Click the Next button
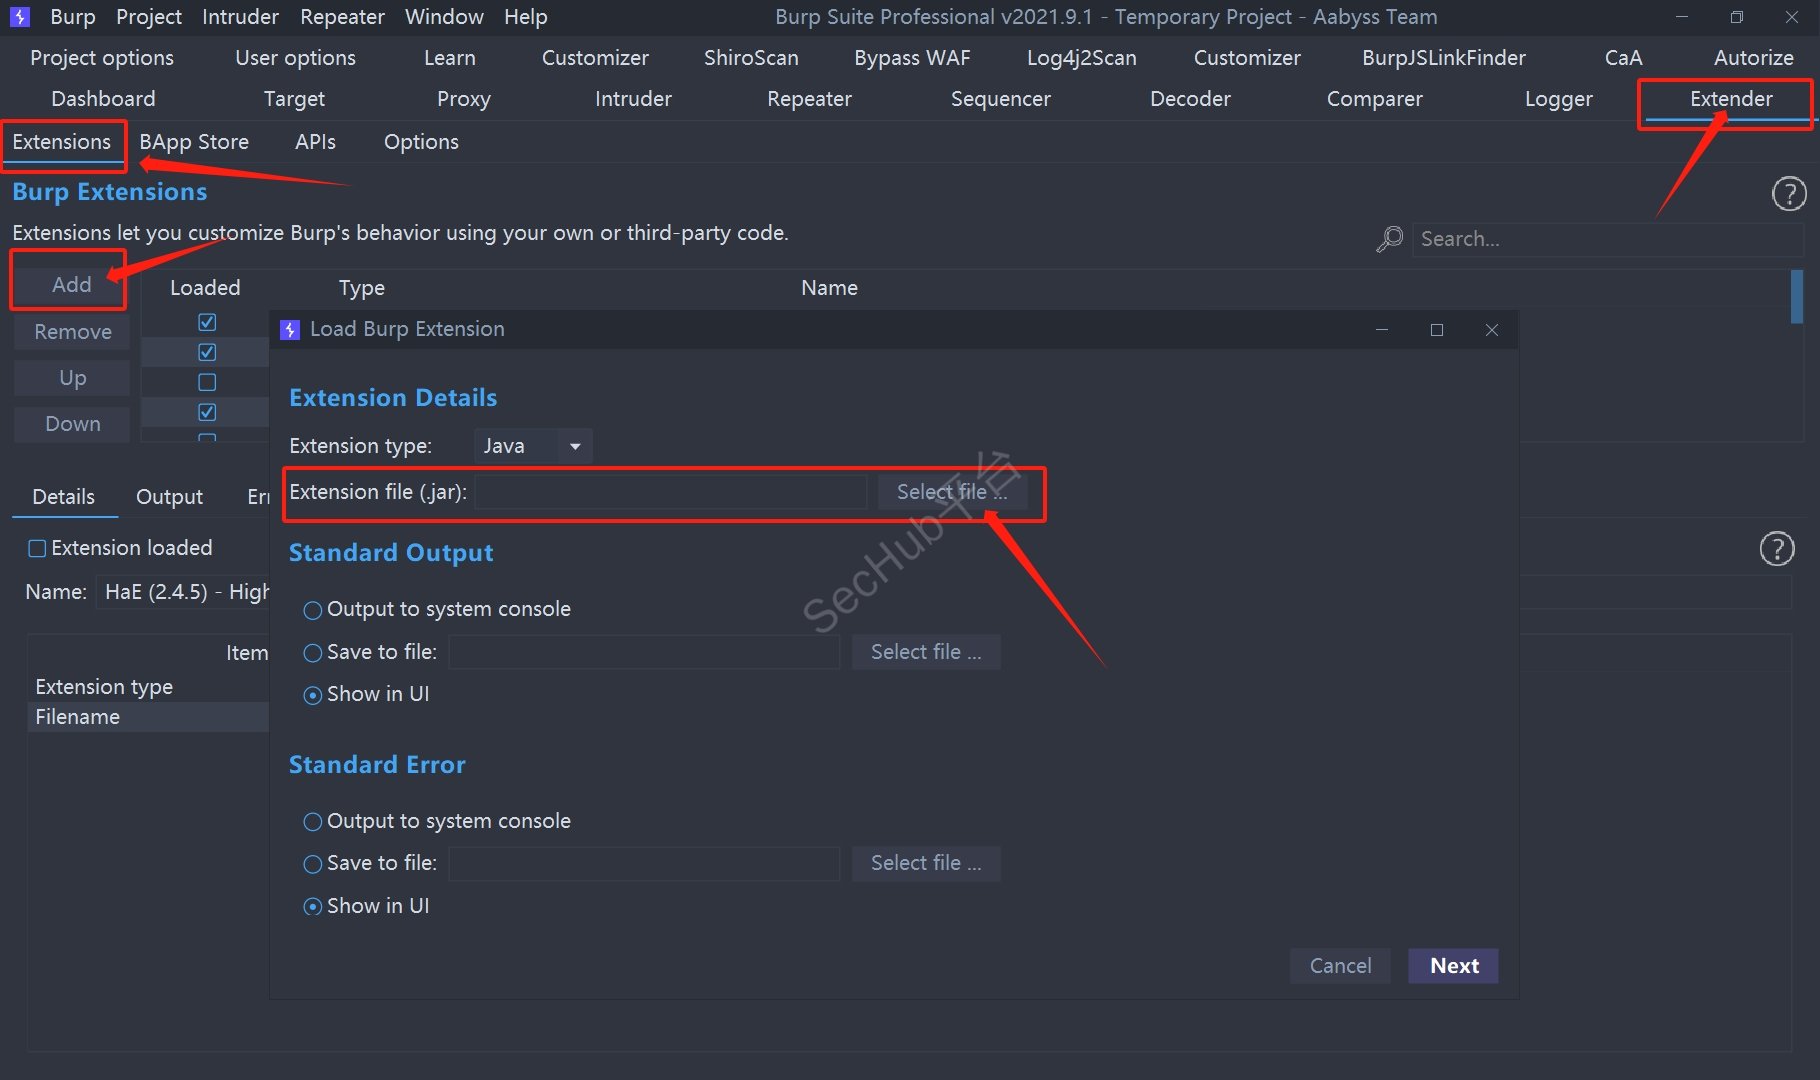Viewport: 1820px width, 1080px height. click(1453, 966)
